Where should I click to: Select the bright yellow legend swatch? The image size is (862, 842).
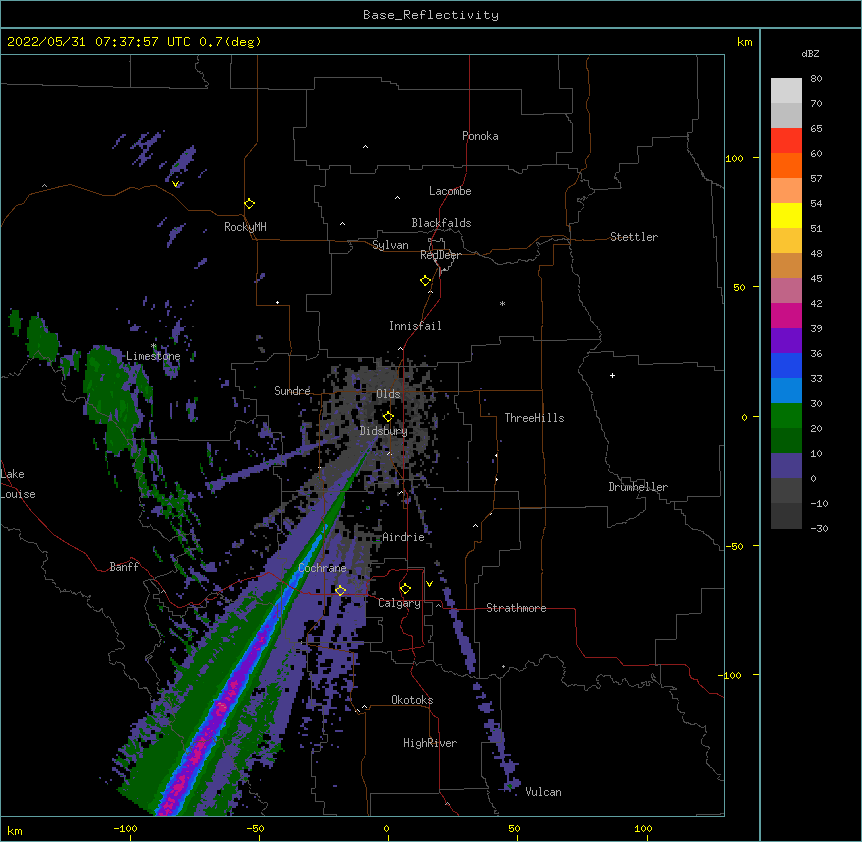[x=786, y=215]
